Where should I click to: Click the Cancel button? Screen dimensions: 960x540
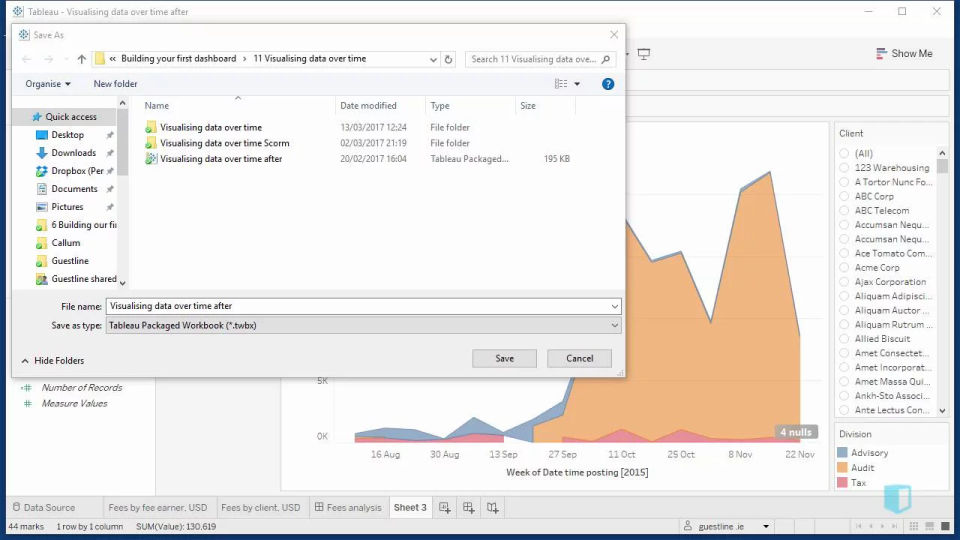click(579, 358)
